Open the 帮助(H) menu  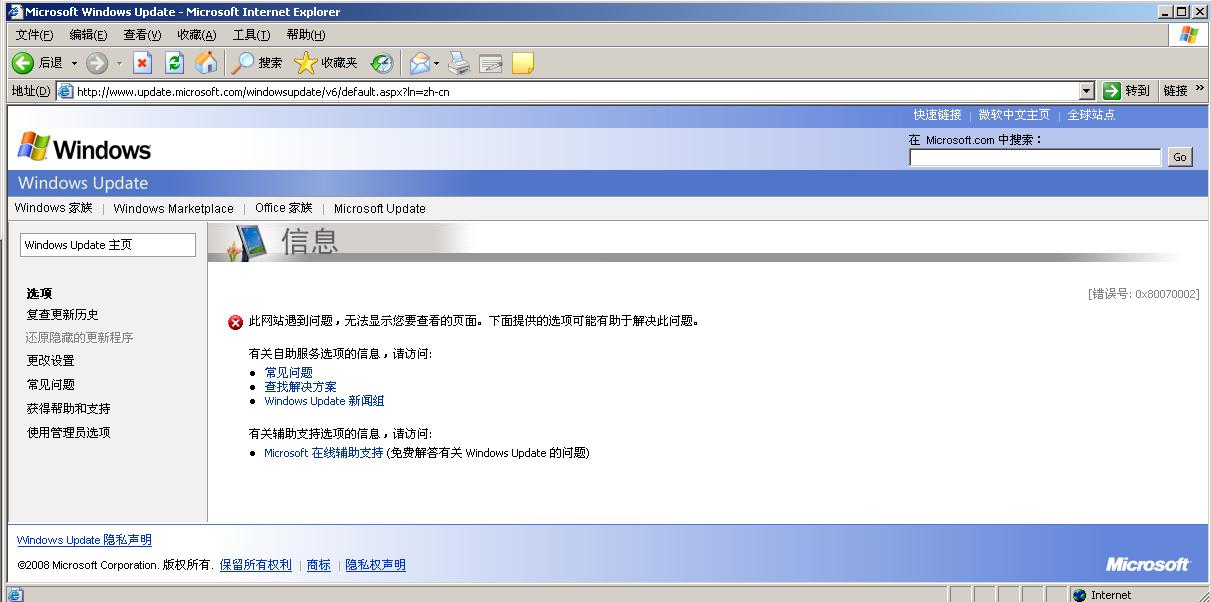[x=305, y=35]
